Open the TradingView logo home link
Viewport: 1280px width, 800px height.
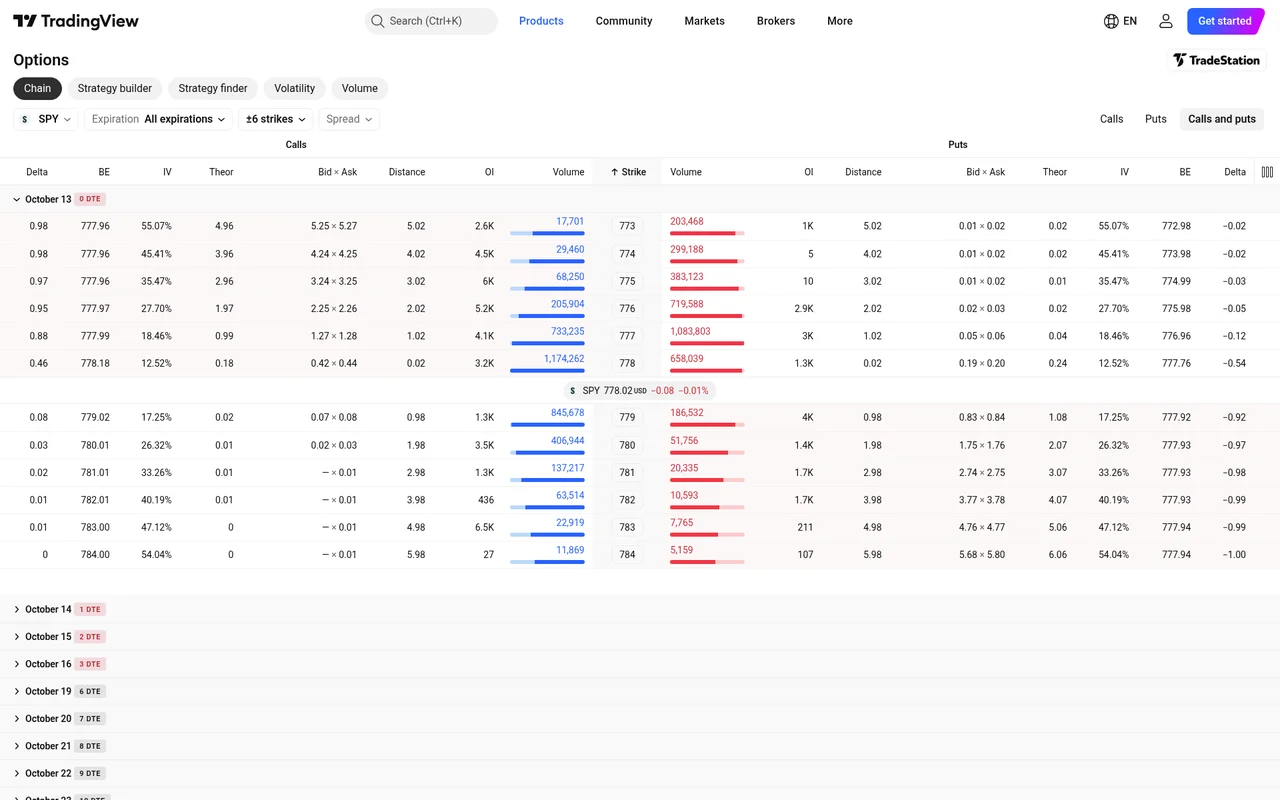coord(76,21)
